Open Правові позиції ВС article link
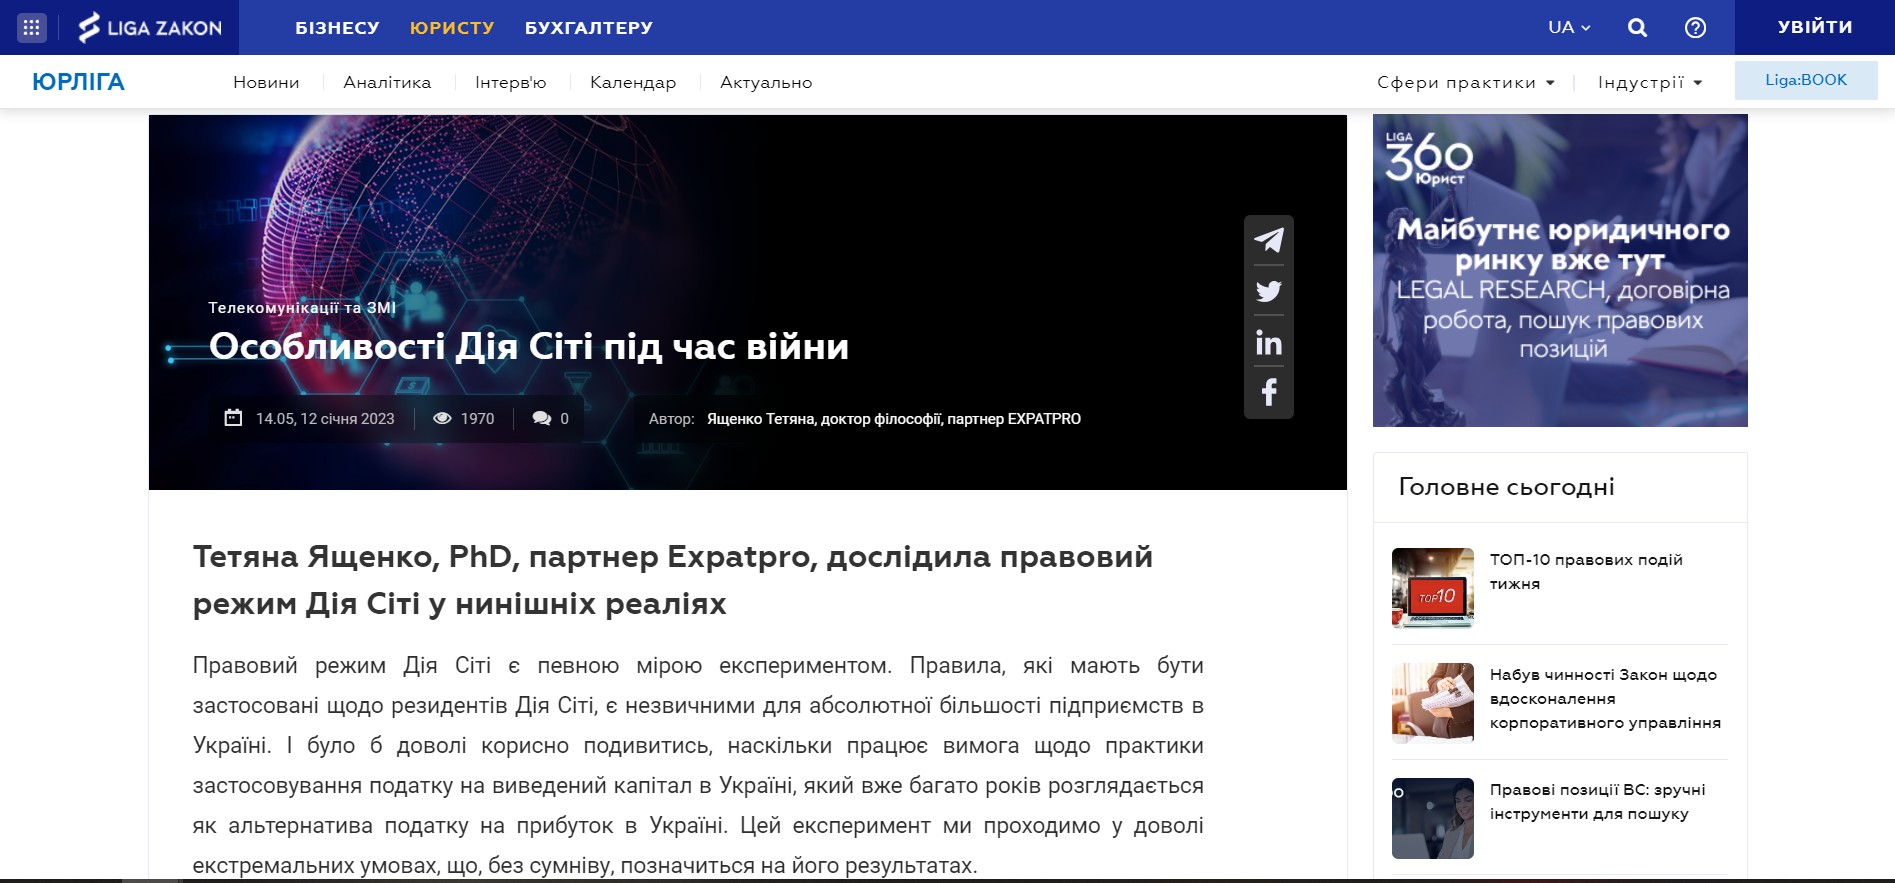Viewport: 1895px width, 883px height. click(x=1597, y=802)
